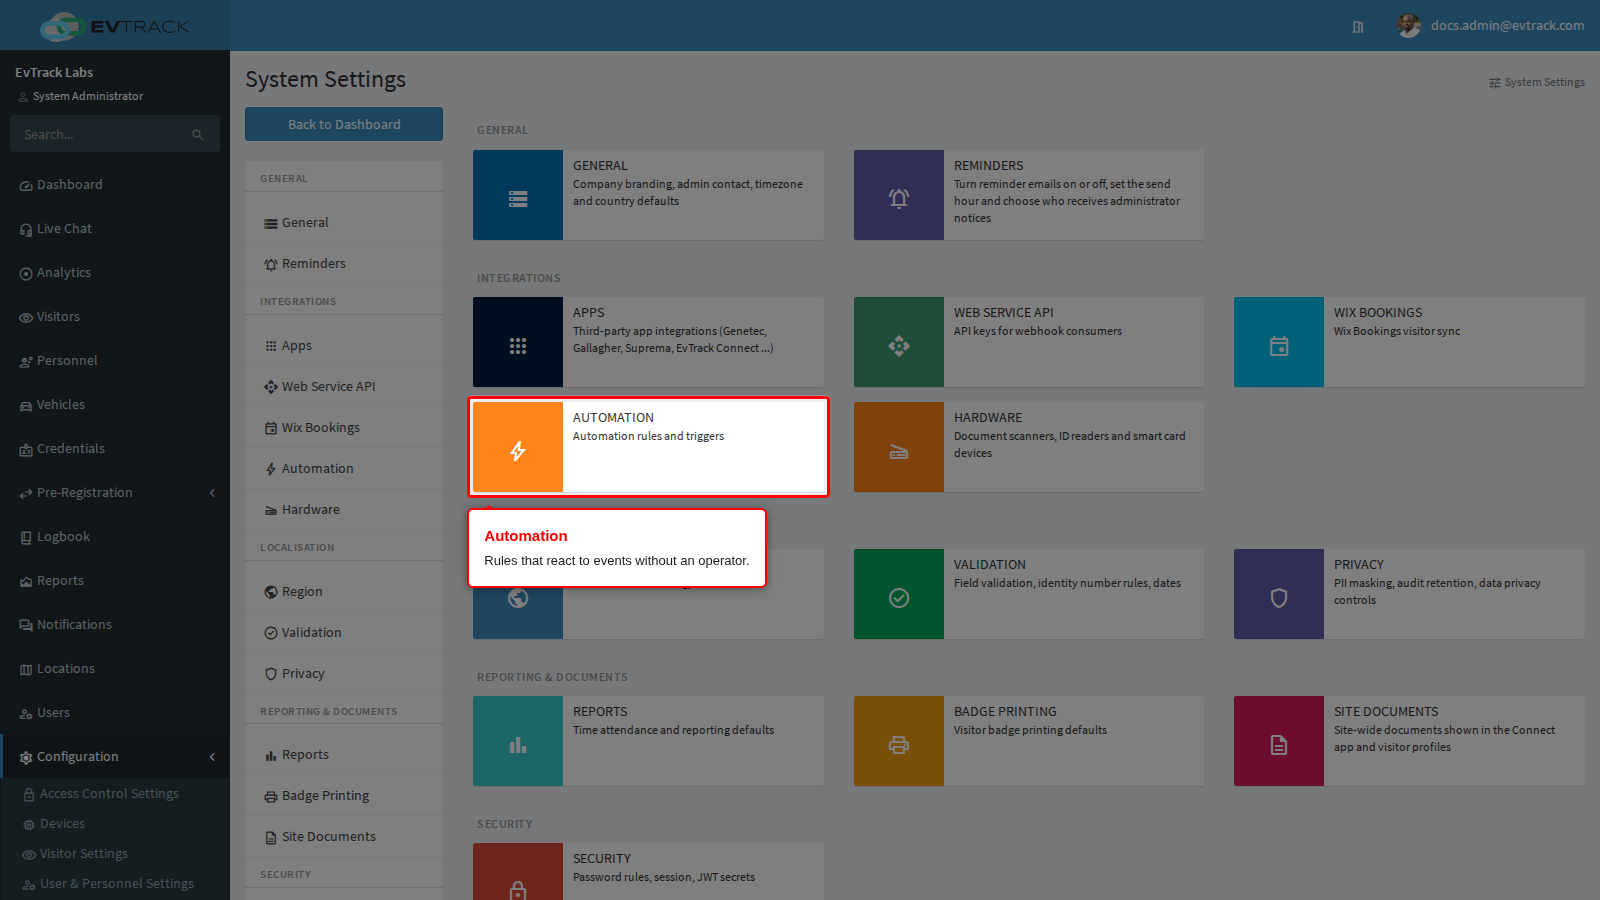Open the General settings tile icon
Image resolution: width=1600 pixels, height=900 pixels.
click(518, 195)
